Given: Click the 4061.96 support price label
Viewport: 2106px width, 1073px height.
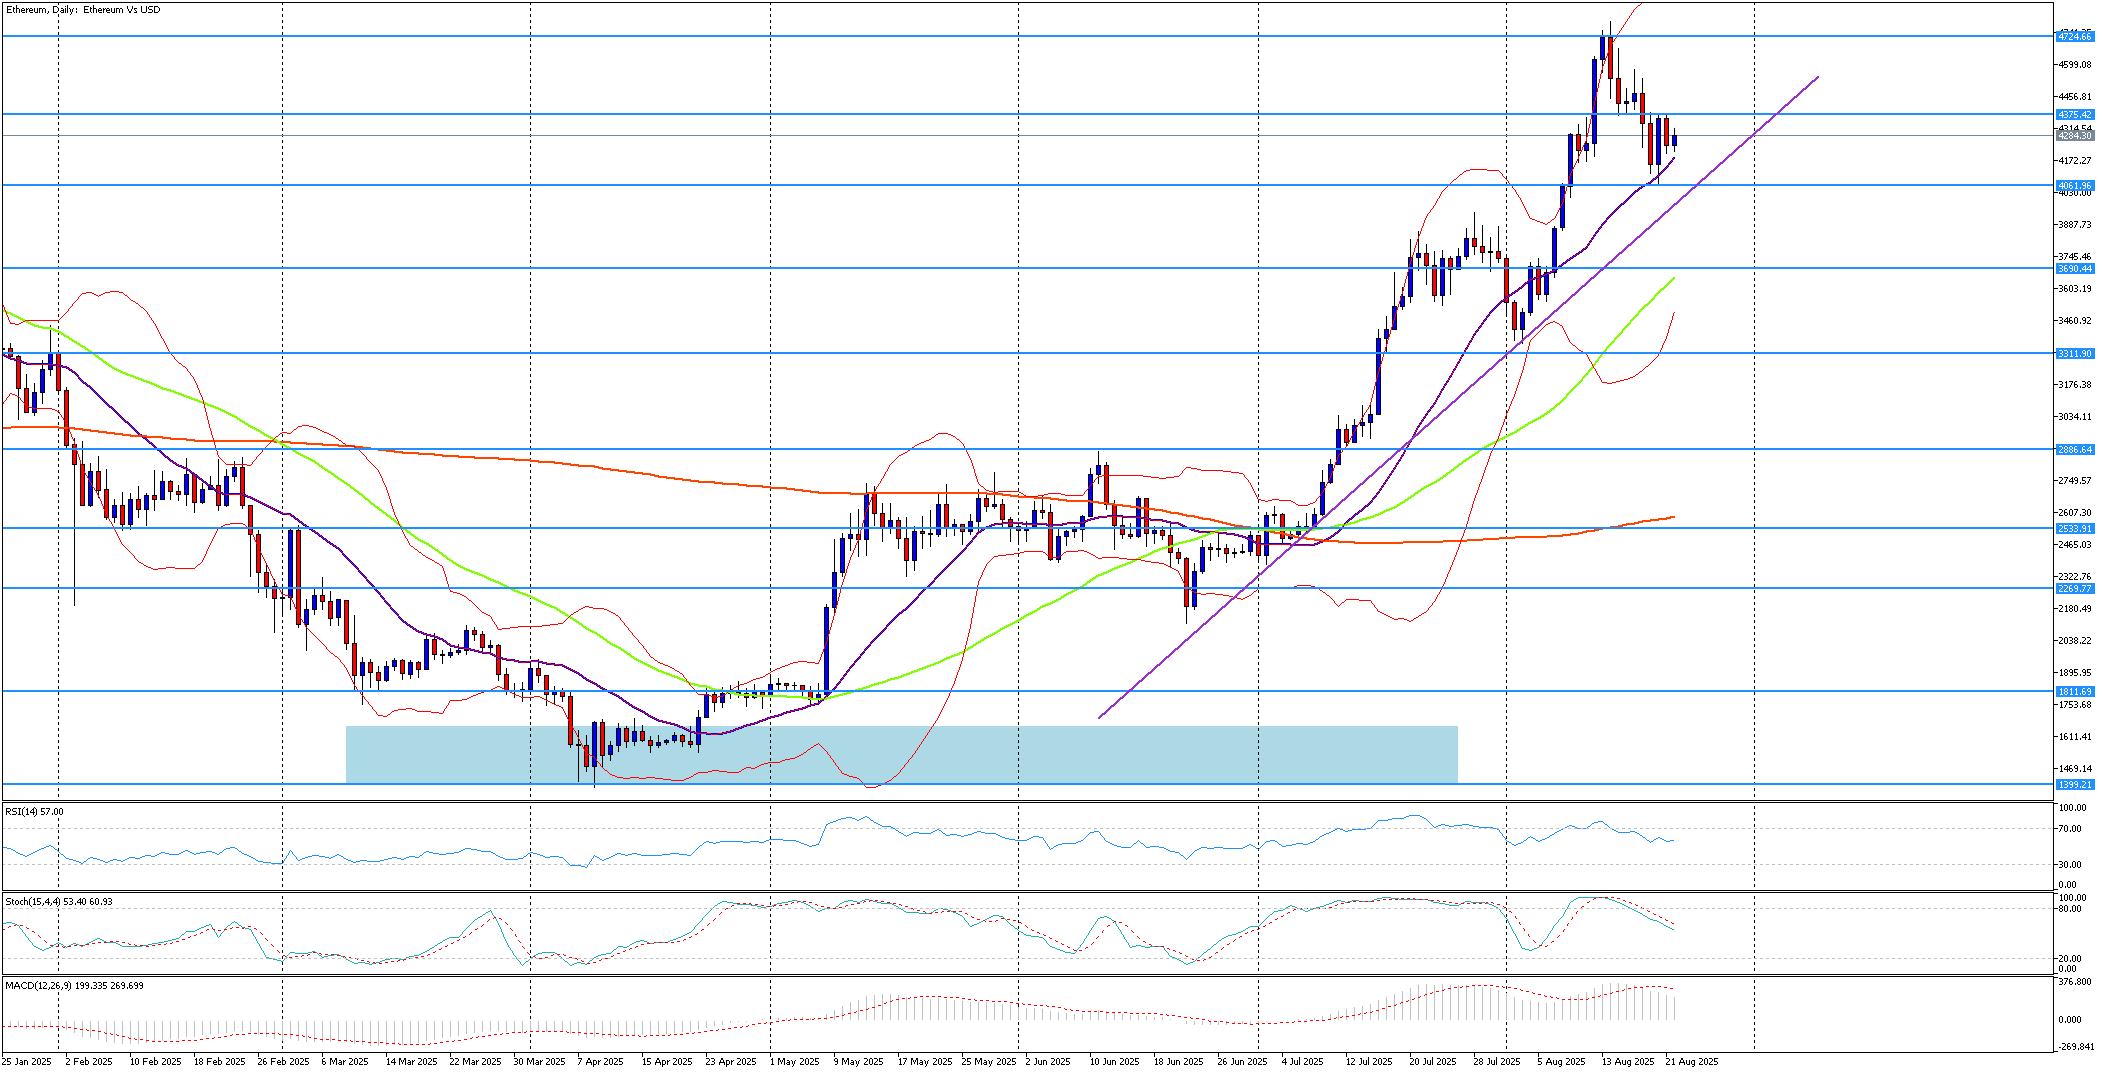Looking at the screenshot, I should tap(2075, 186).
